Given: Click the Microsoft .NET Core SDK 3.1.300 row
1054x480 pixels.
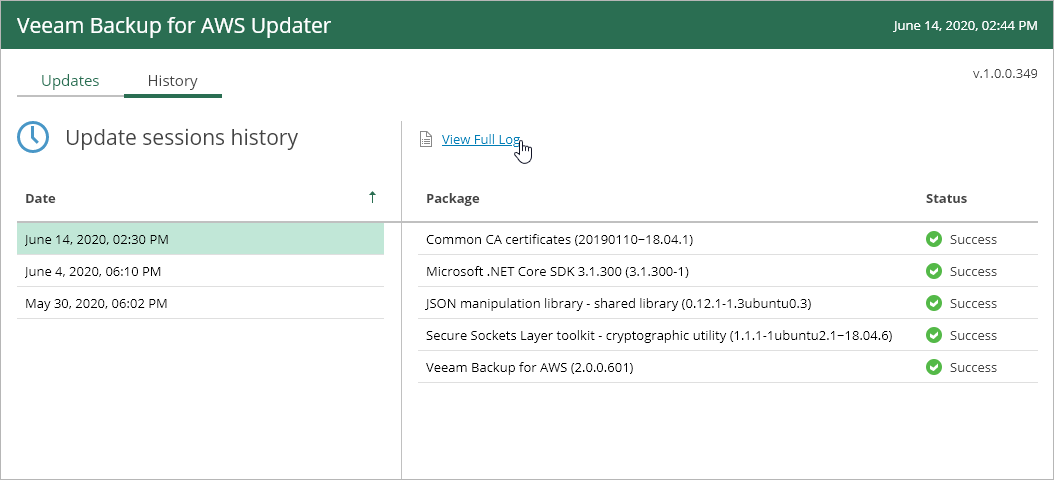Looking at the screenshot, I should point(728,272).
